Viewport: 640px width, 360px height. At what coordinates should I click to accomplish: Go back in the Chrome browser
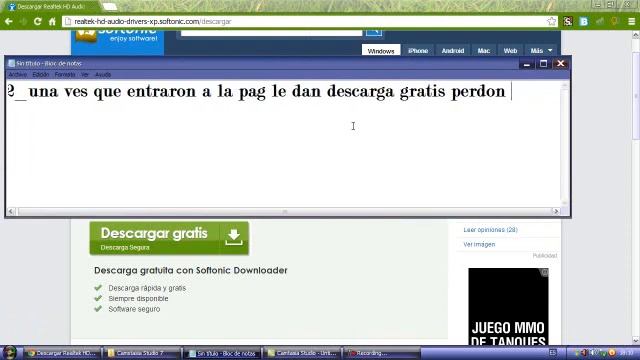pyautogui.click(x=9, y=21)
